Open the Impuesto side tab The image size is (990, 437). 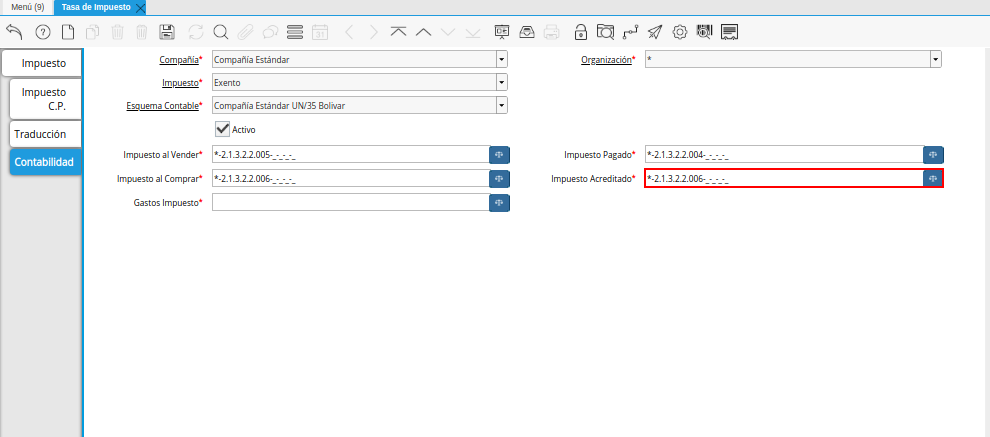(42, 63)
